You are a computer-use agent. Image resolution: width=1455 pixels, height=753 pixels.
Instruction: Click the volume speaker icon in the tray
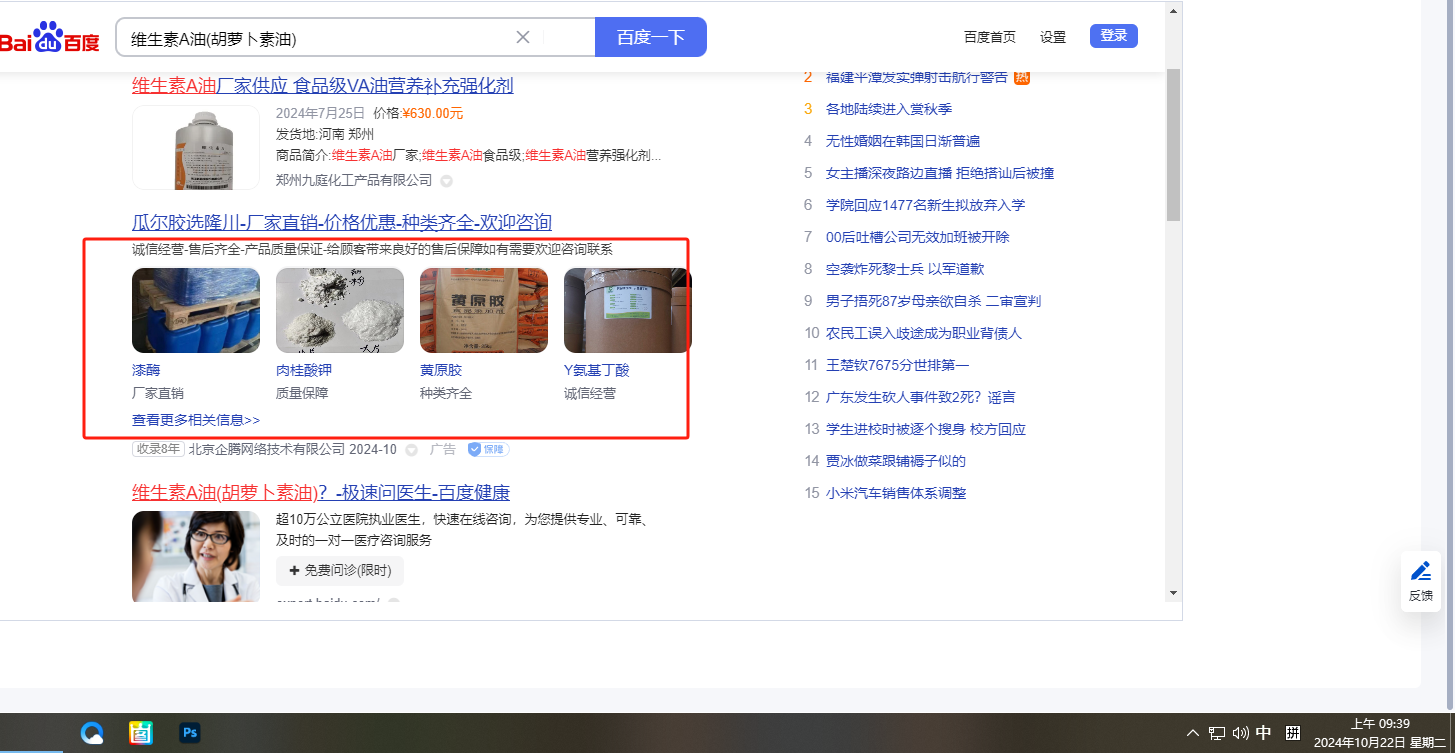1240,733
